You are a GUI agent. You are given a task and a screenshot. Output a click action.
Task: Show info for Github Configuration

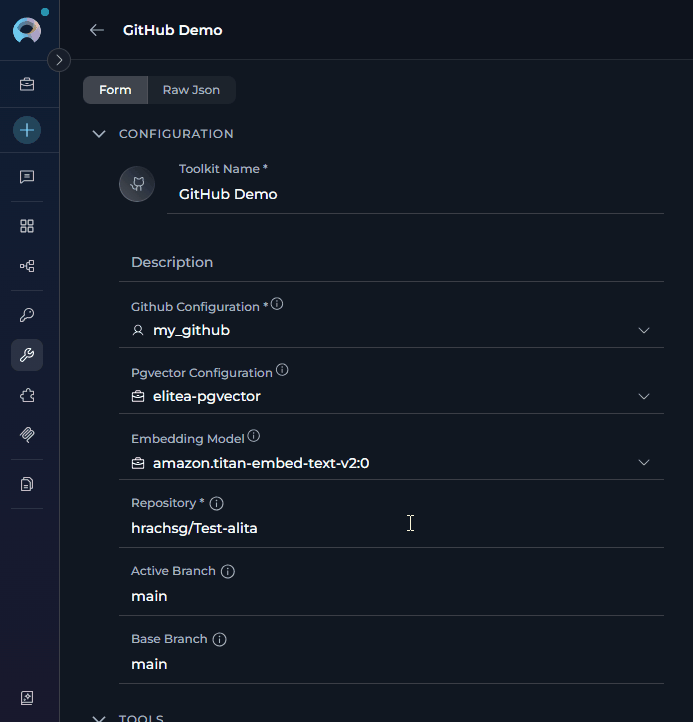[277, 304]
